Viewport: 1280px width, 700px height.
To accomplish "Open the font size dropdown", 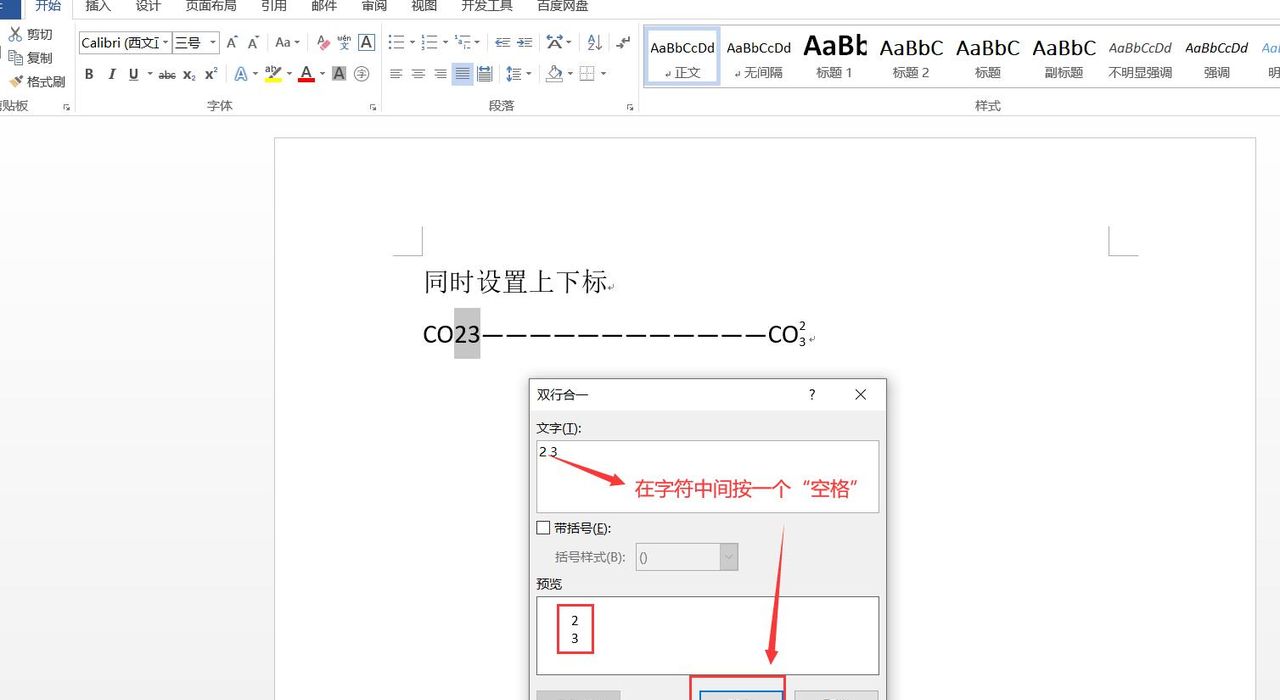I will 212,42.
